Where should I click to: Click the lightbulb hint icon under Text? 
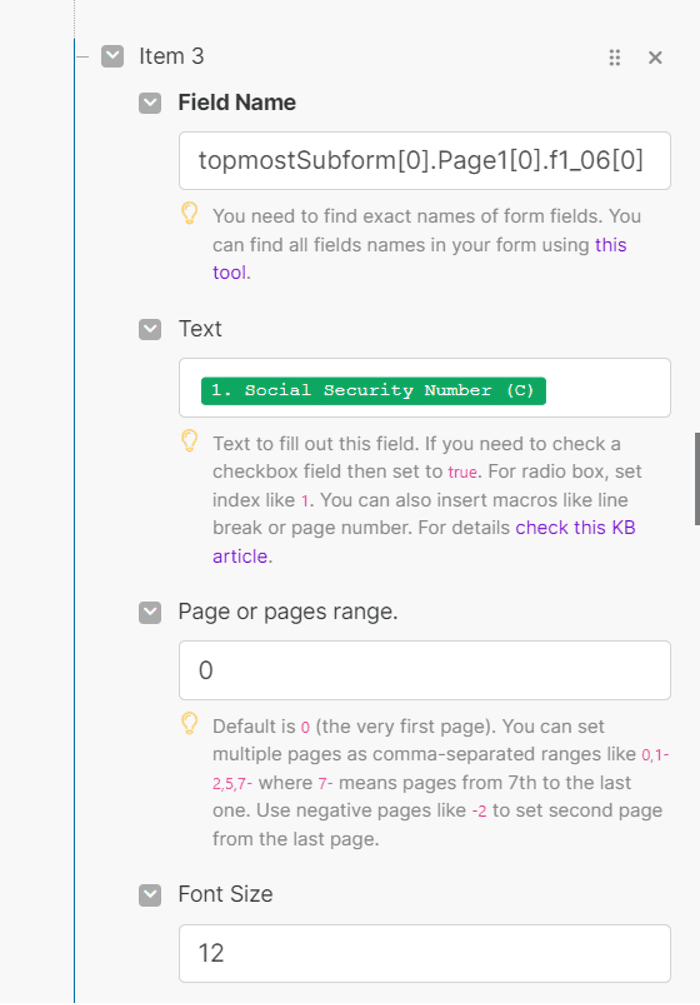coord(190,440)
